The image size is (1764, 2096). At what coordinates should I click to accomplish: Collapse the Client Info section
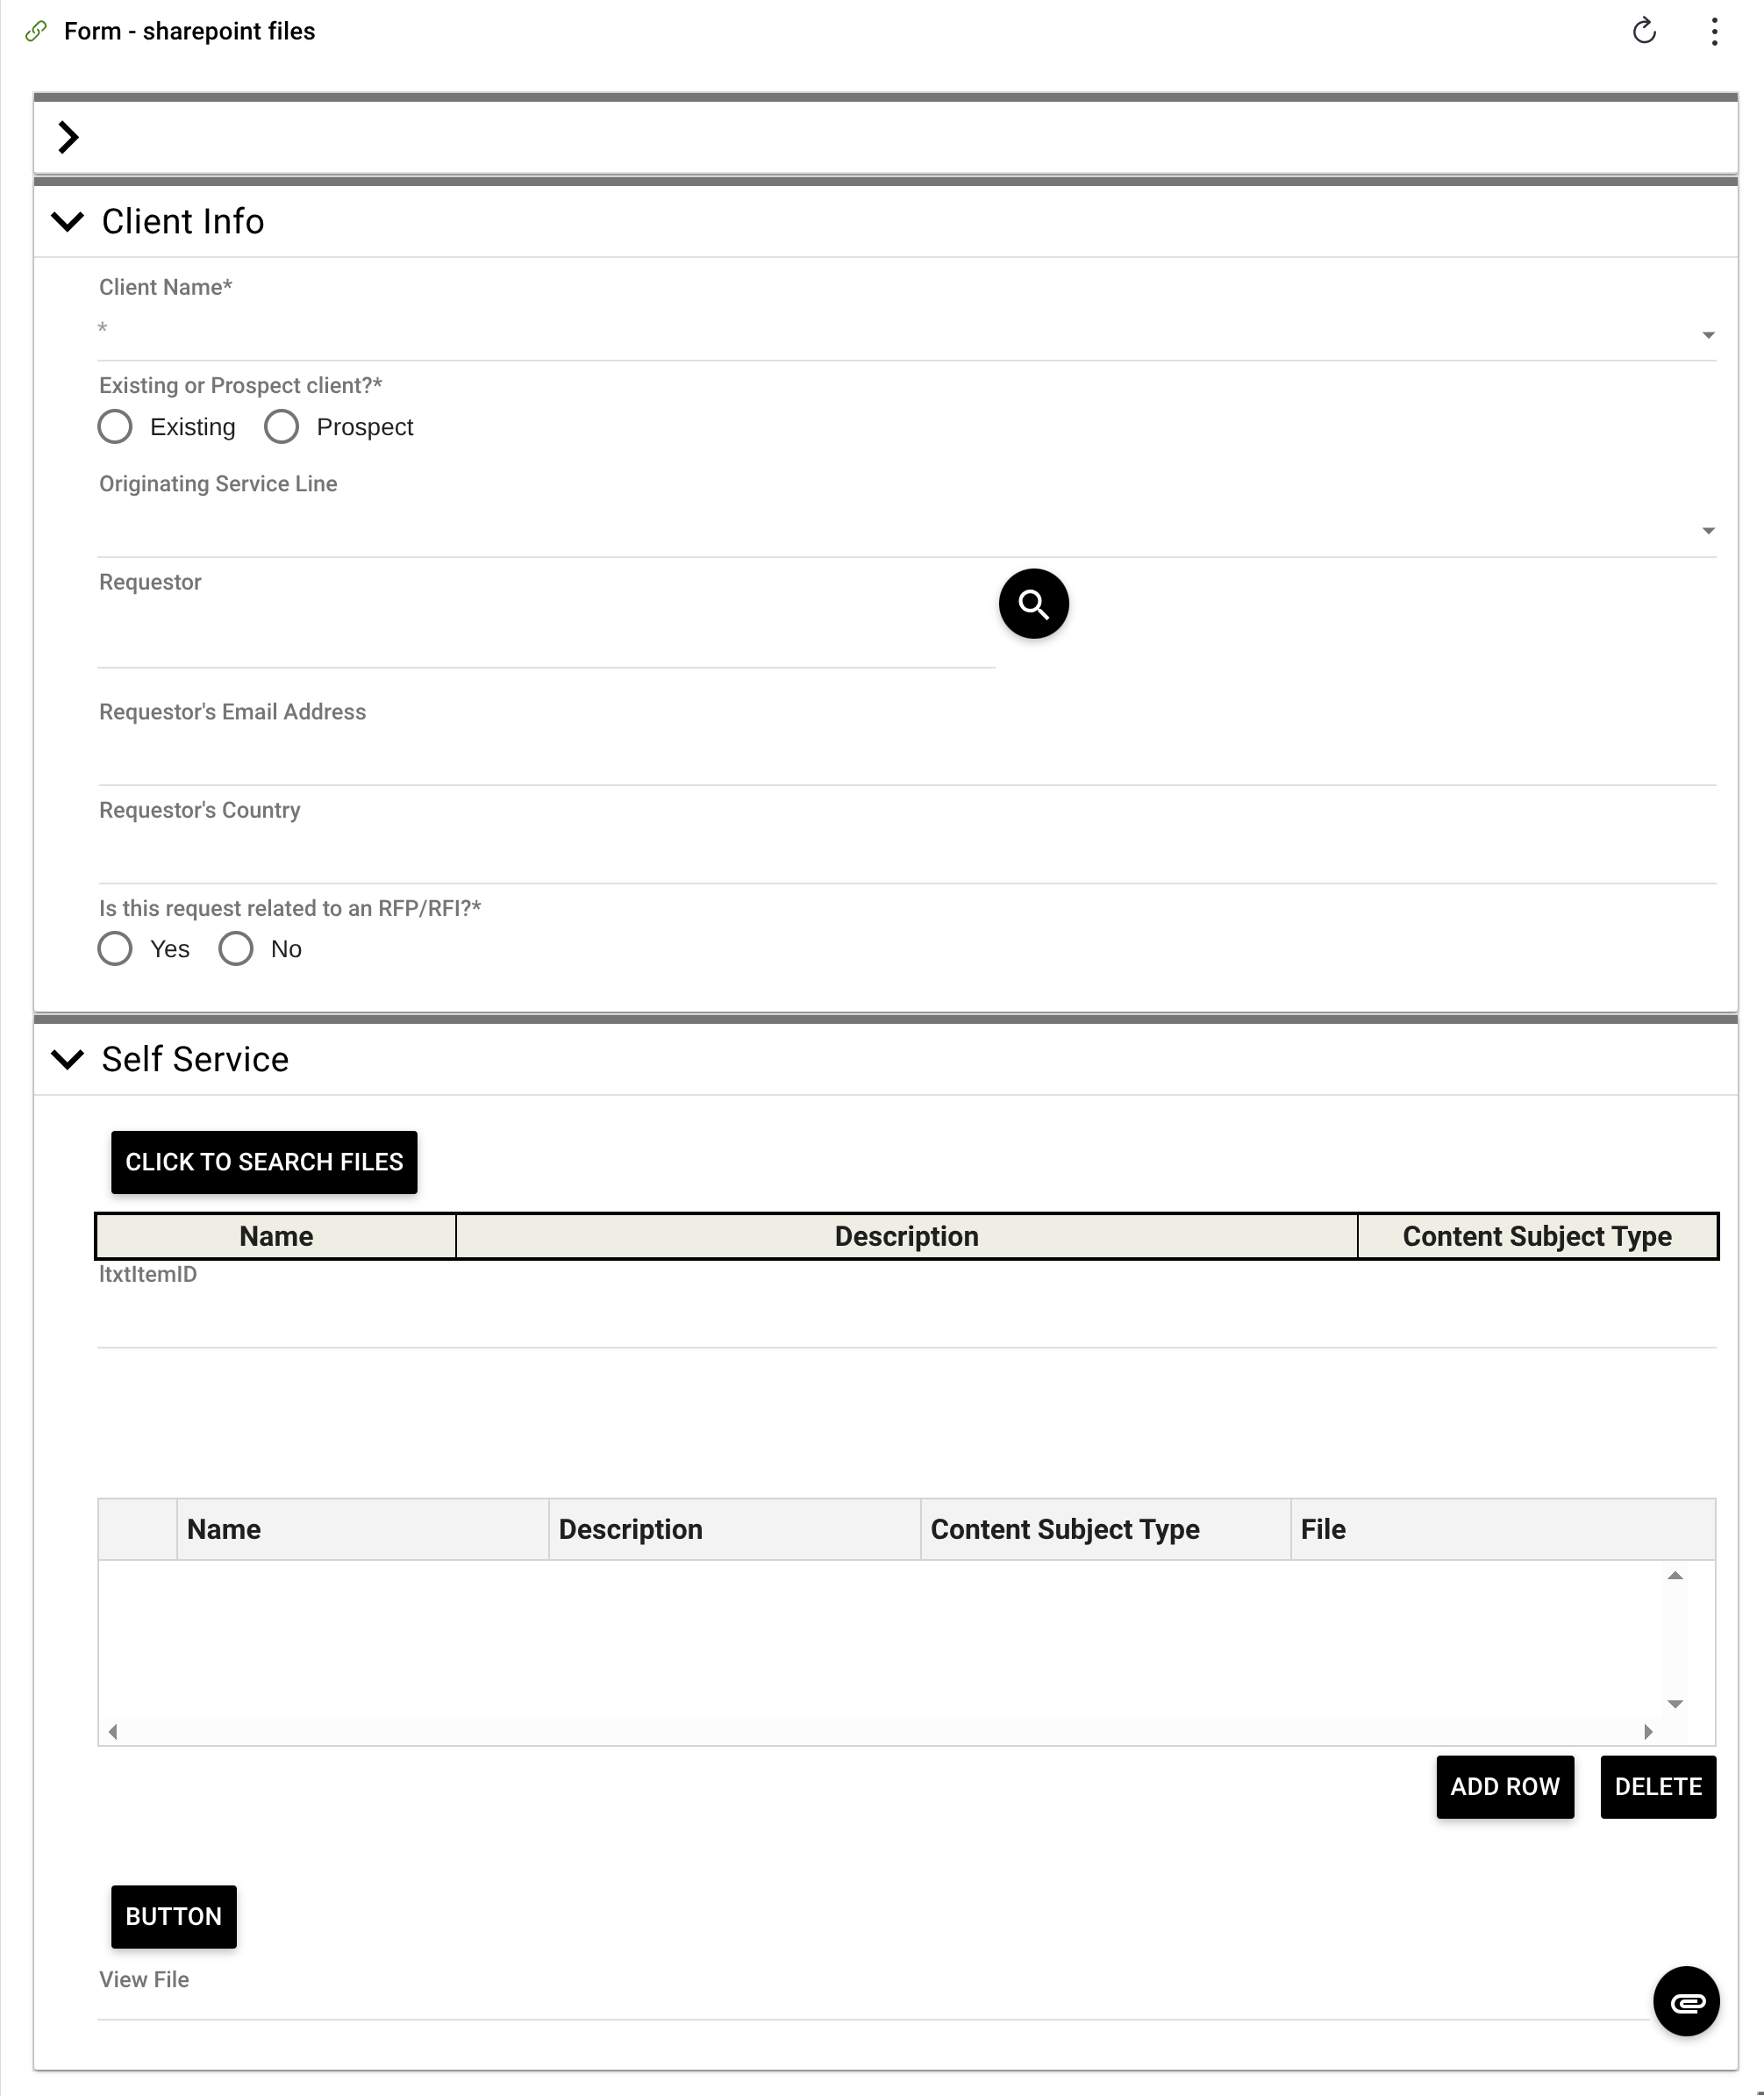coord(68,222)
